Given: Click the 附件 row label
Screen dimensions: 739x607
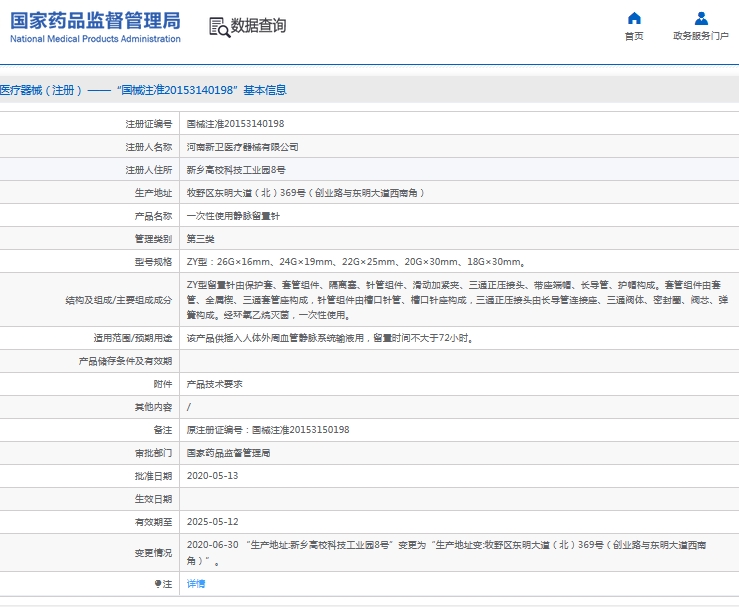Looking at the screenshot, I should click(163, 384).
